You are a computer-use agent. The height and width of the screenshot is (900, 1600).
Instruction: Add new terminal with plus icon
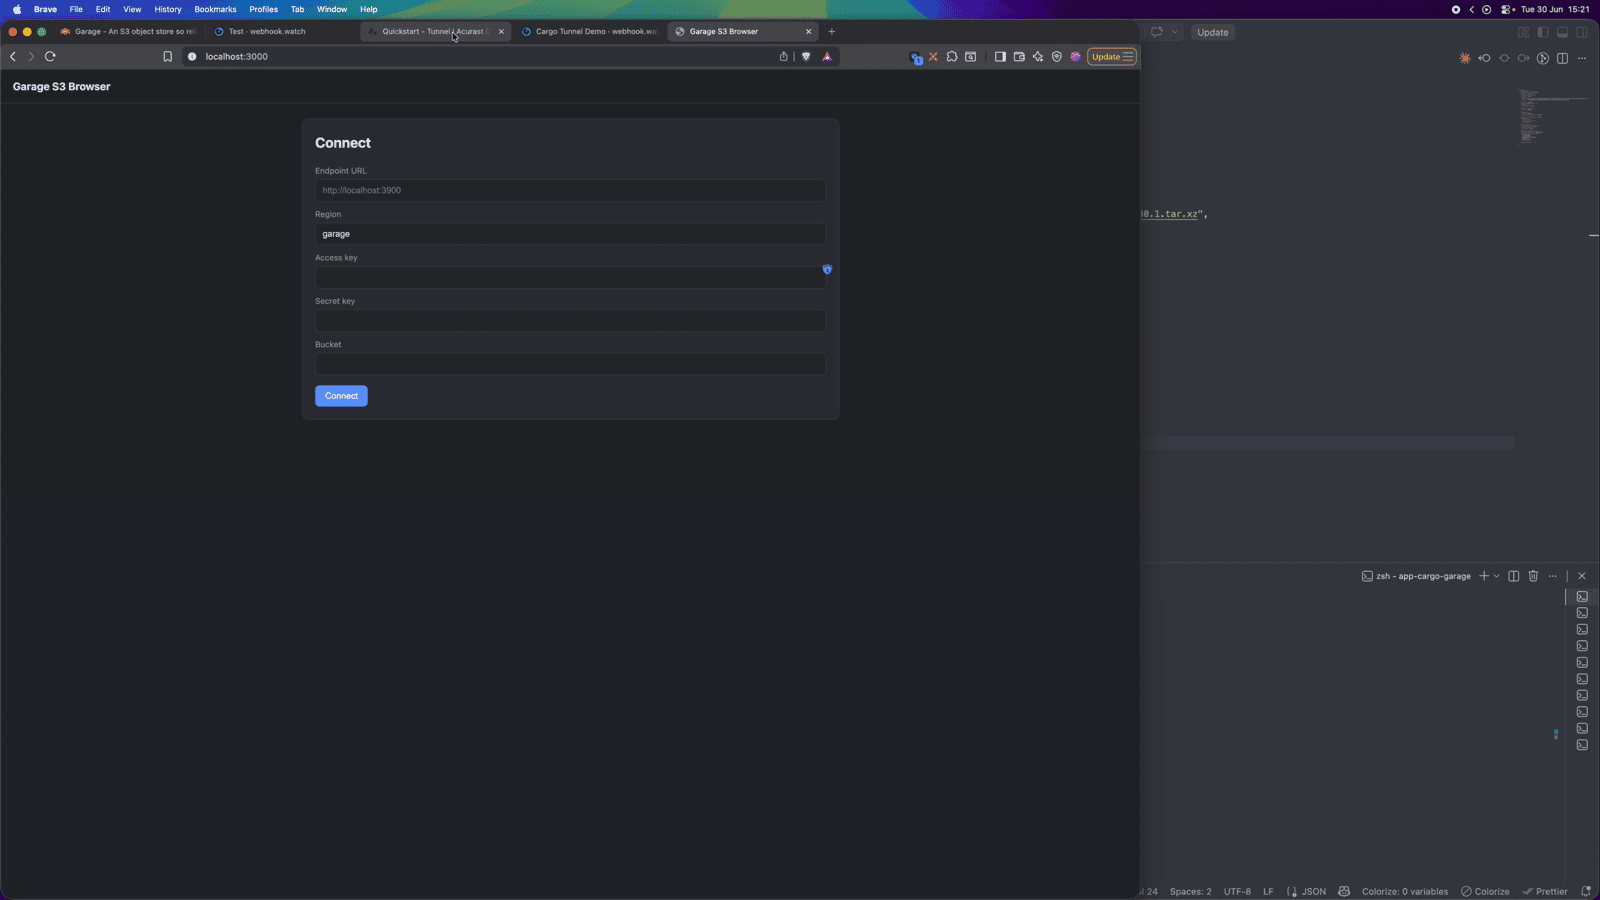[1484, 576]
